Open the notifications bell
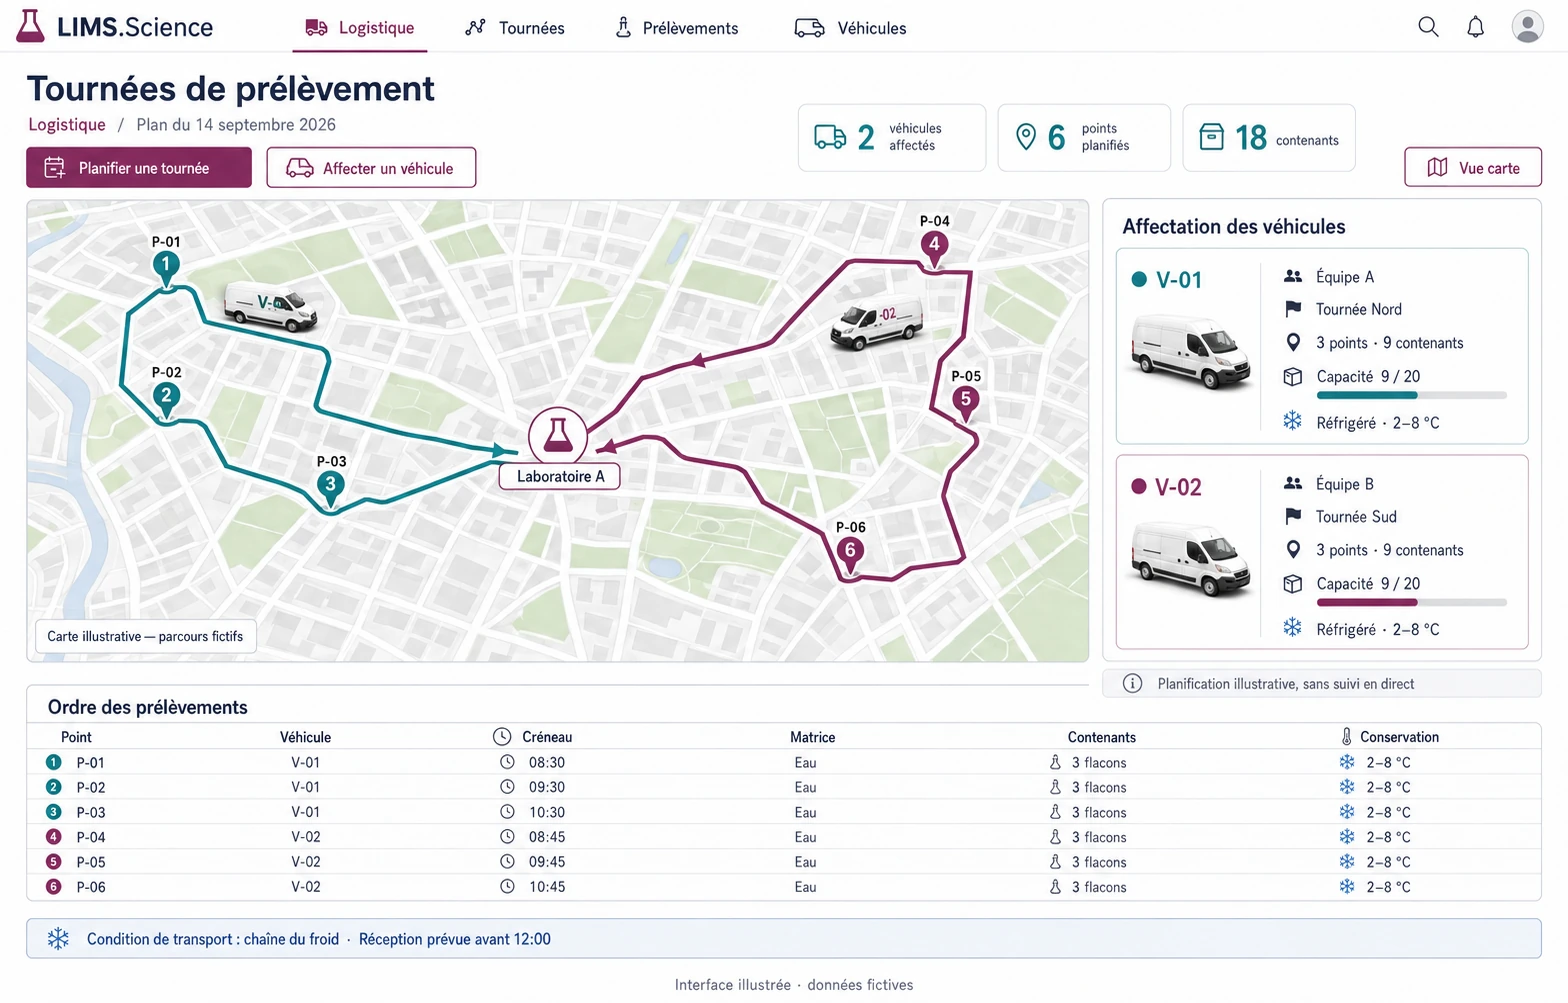The image size is (1568, 1003). point(1475,27)
